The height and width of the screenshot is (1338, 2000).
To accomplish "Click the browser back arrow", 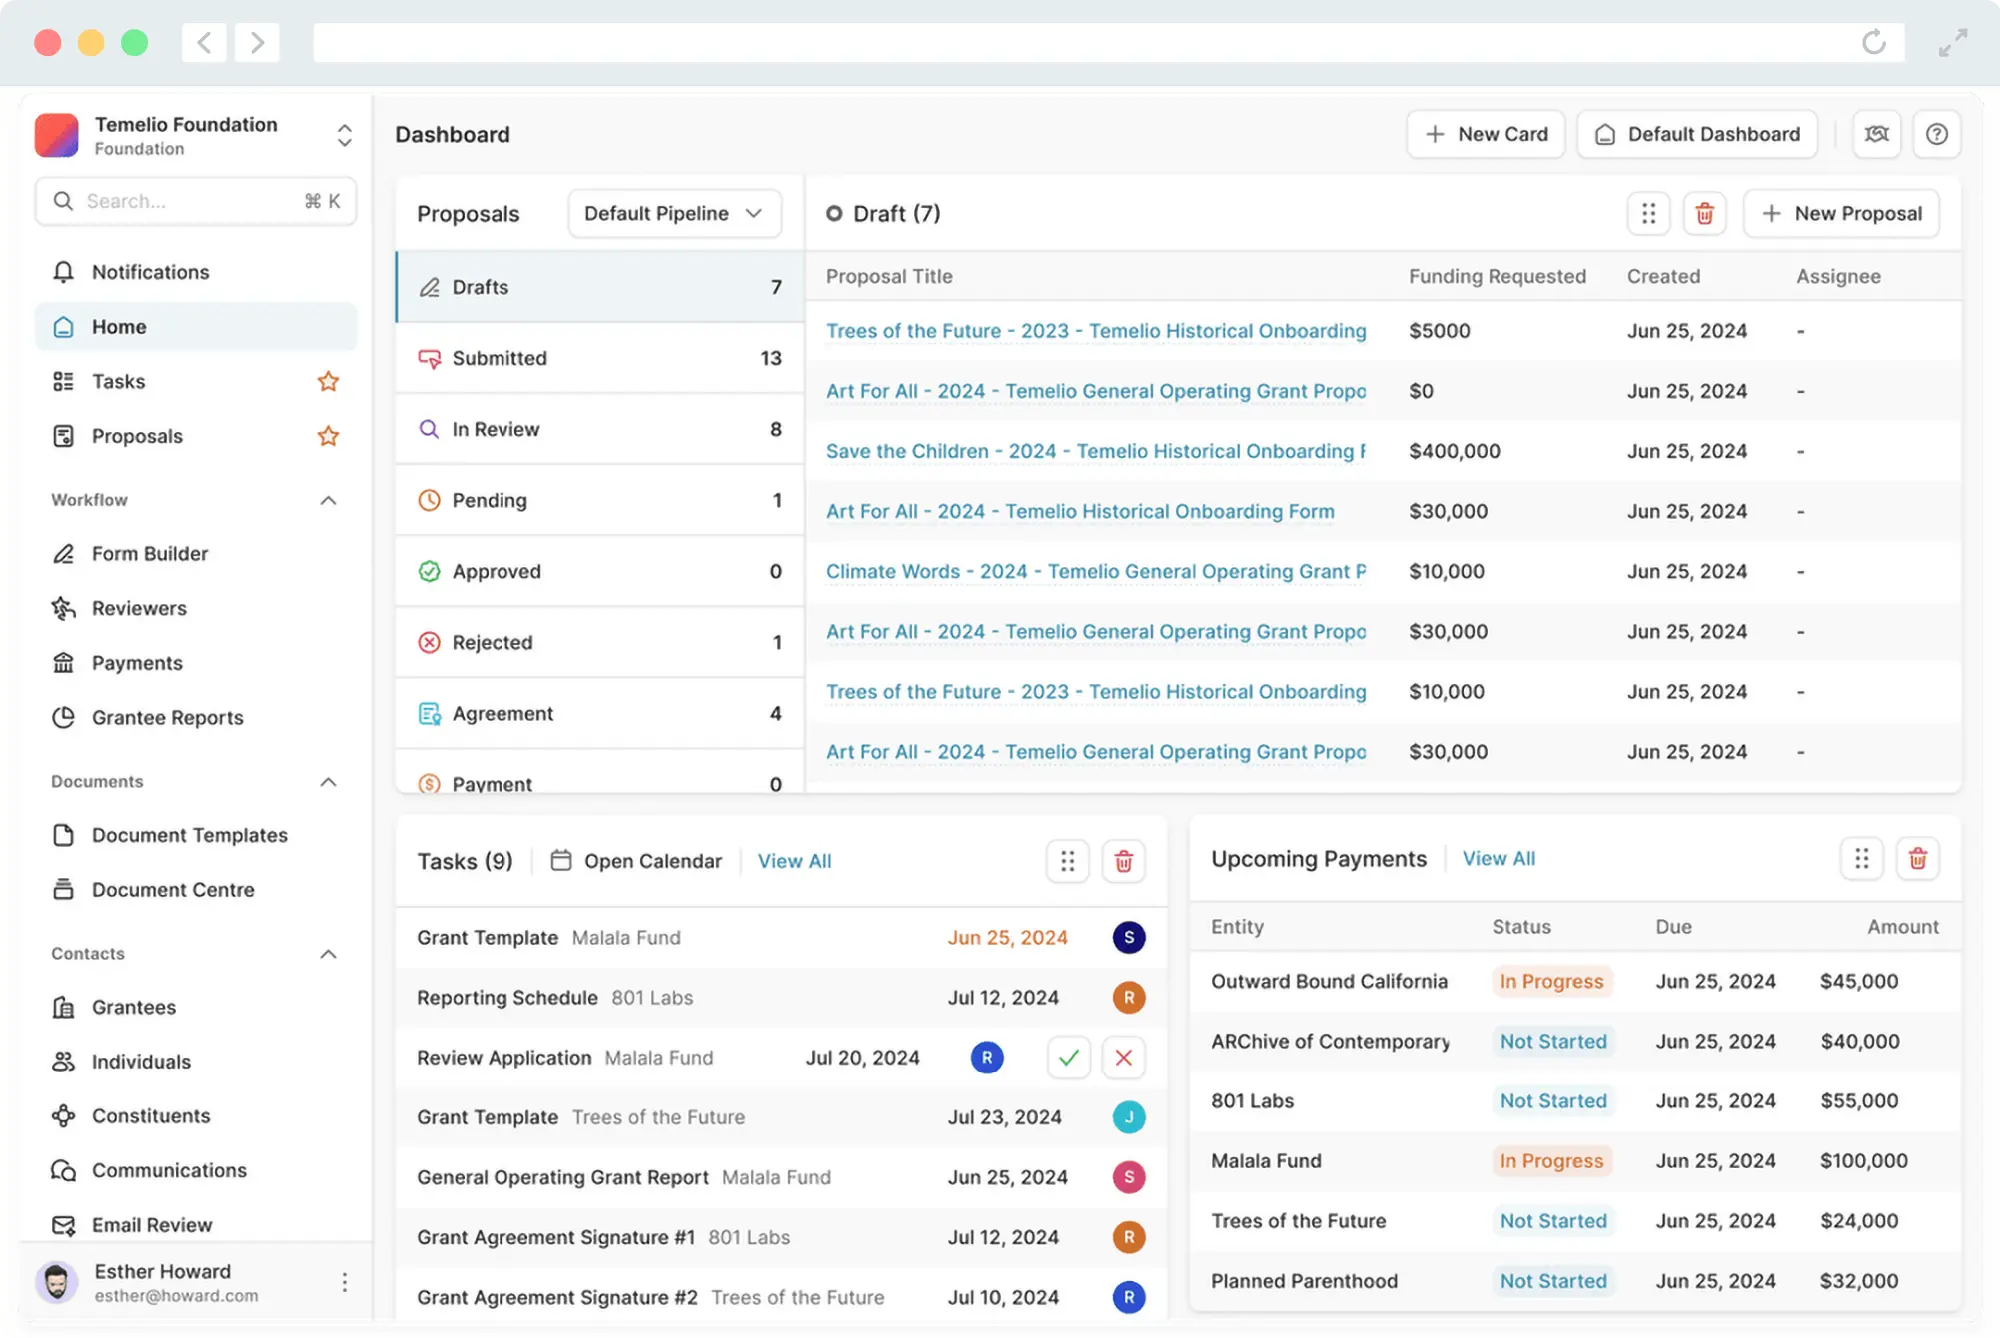I will (x=204, y=42).
